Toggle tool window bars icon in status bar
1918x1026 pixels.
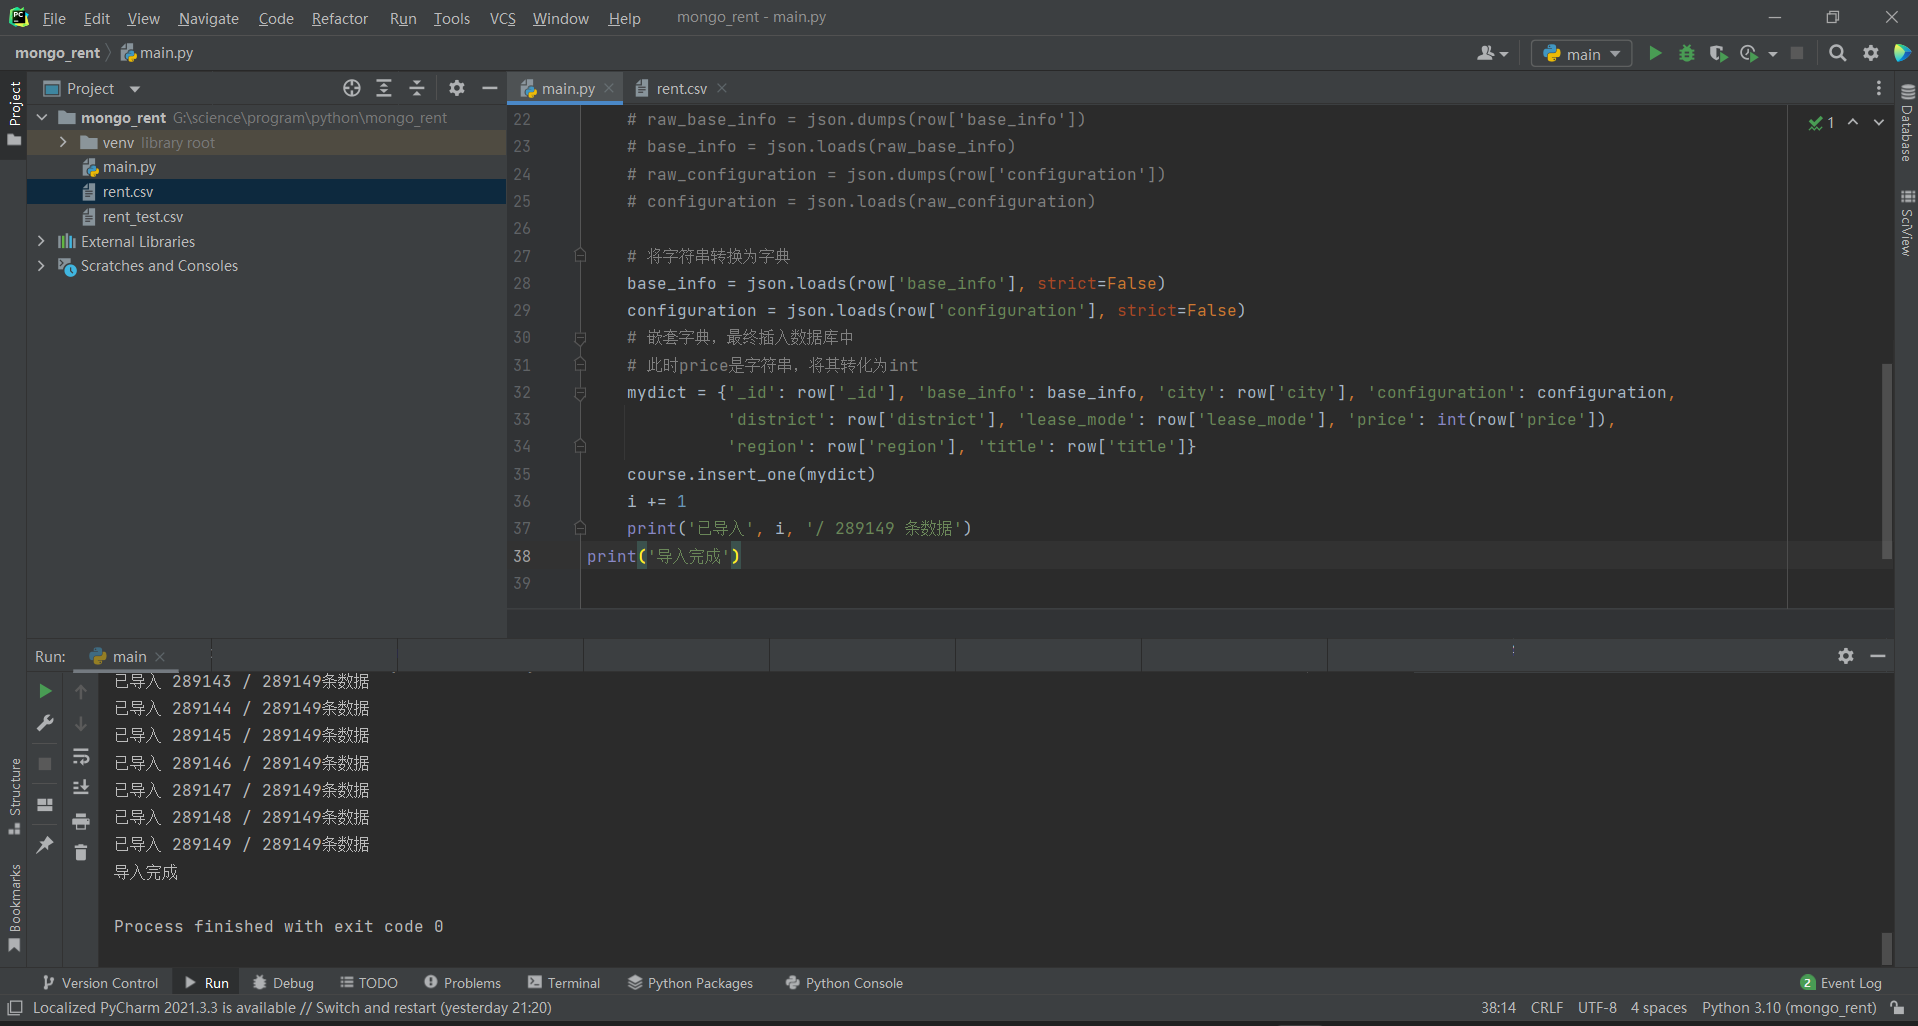coord(14,1008)
